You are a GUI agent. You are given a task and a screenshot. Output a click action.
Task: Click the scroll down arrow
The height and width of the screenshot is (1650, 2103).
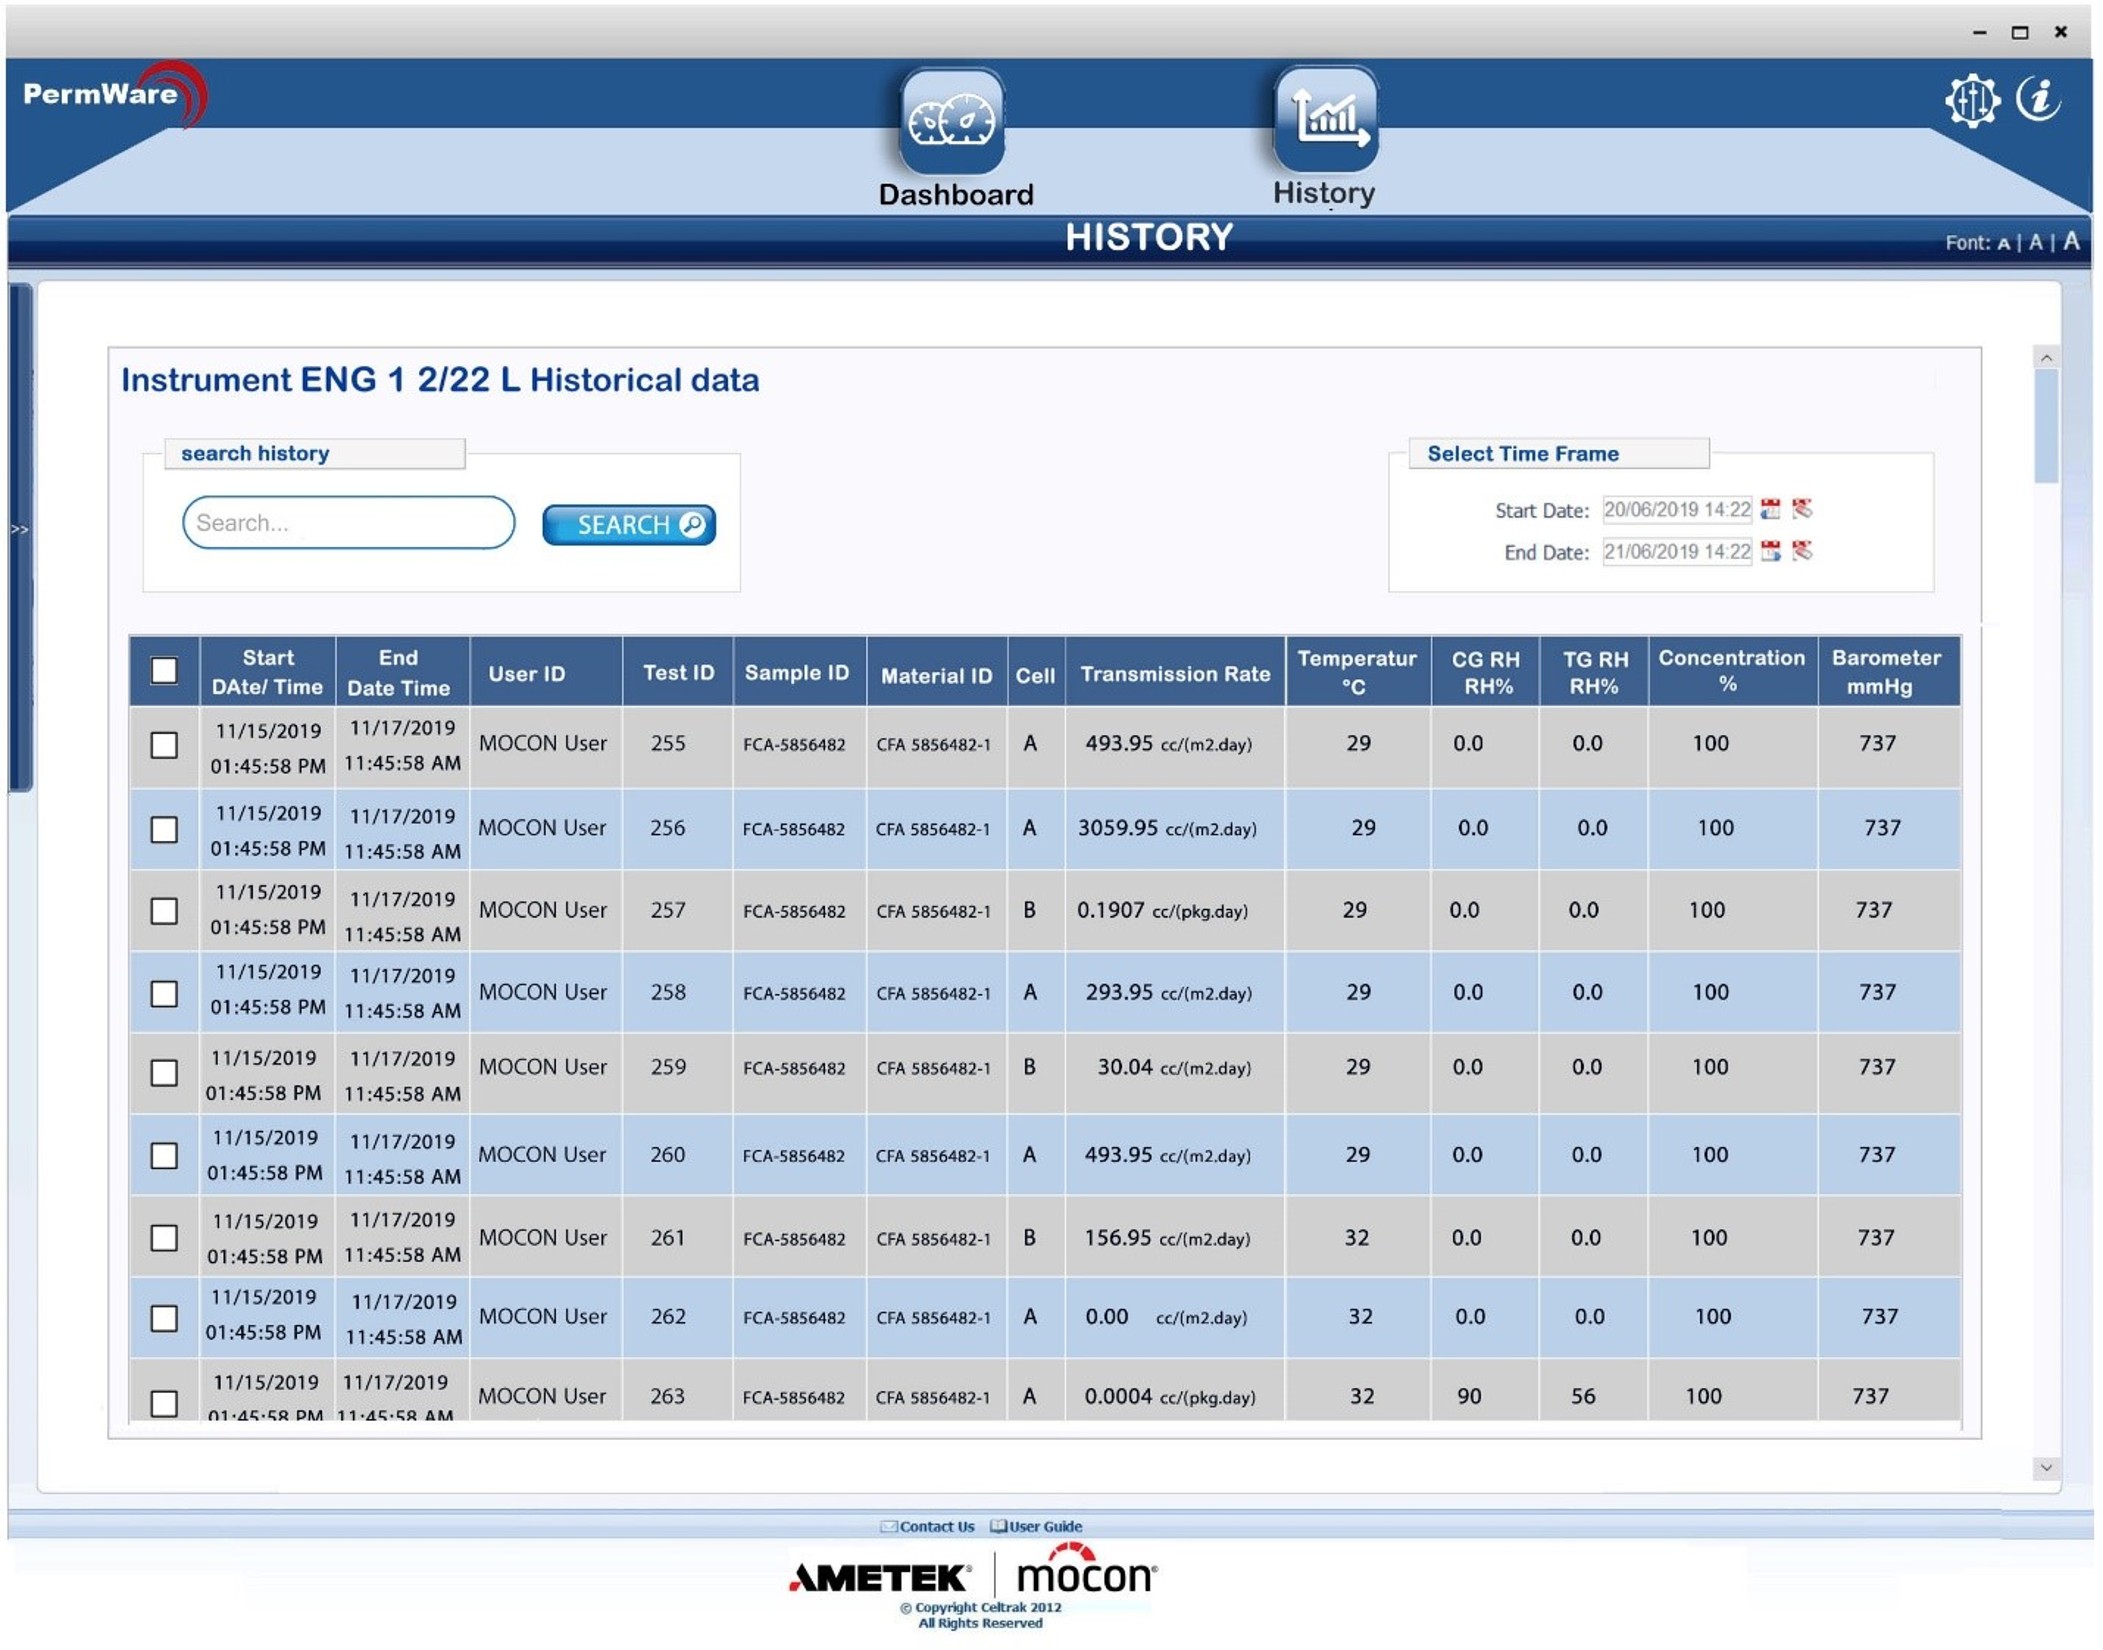click(2046, 1468)
